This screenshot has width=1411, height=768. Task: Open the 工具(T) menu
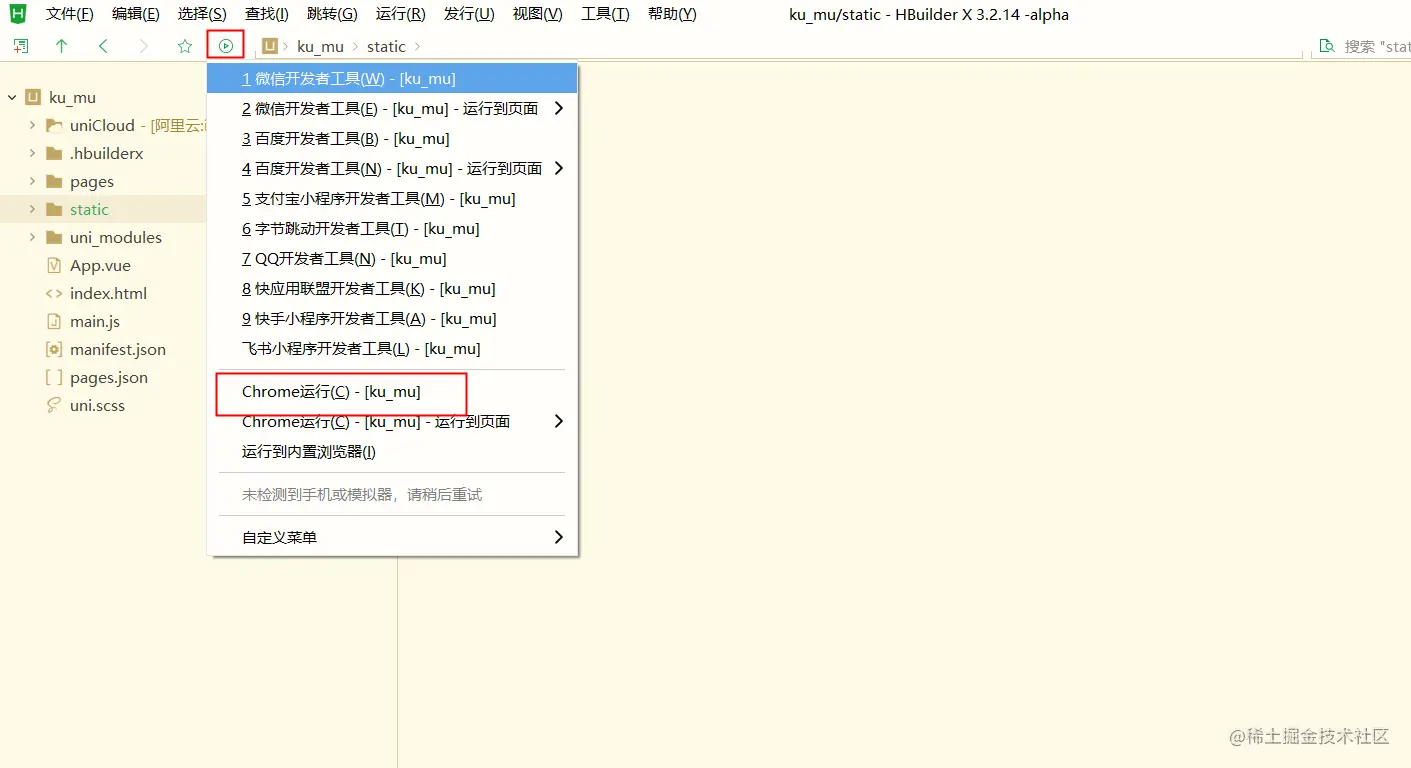tap(606, 14)
